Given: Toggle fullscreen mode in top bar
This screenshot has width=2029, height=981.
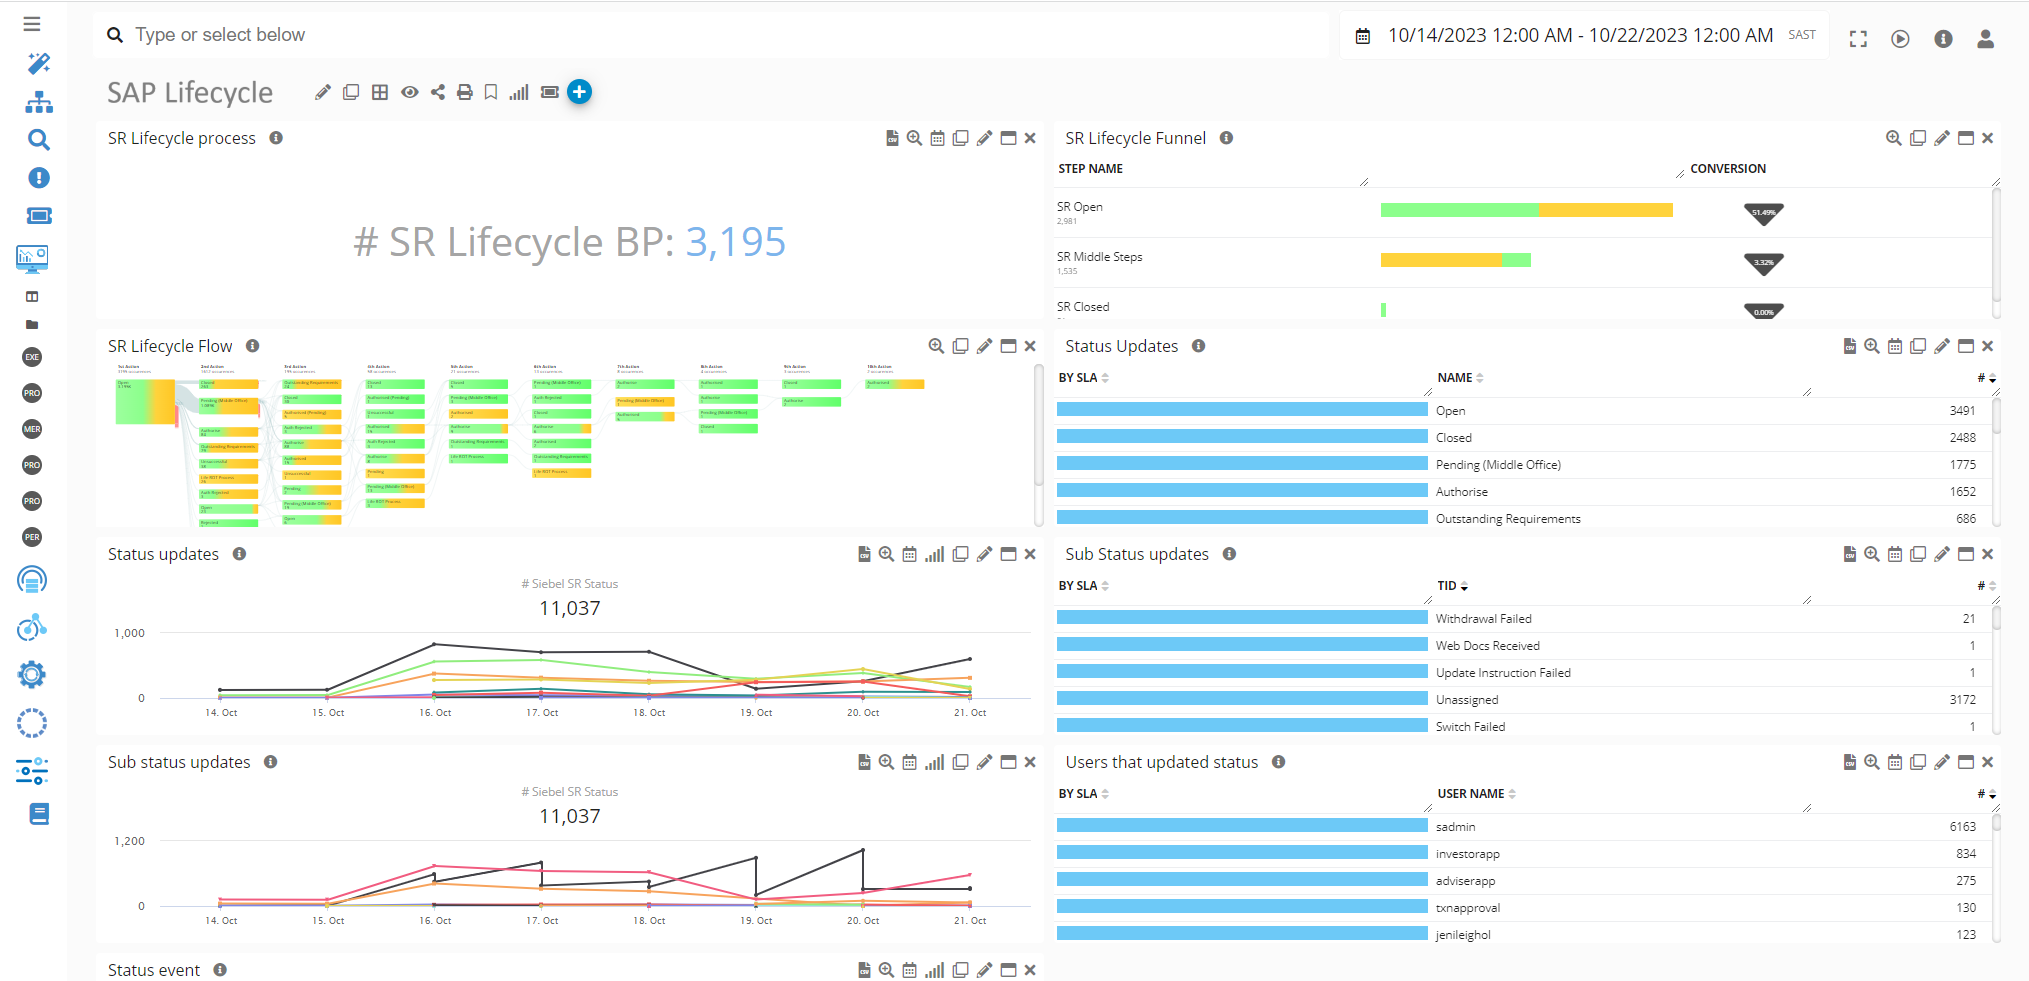Looking at the screenshot, I should tap(1858, 39).
